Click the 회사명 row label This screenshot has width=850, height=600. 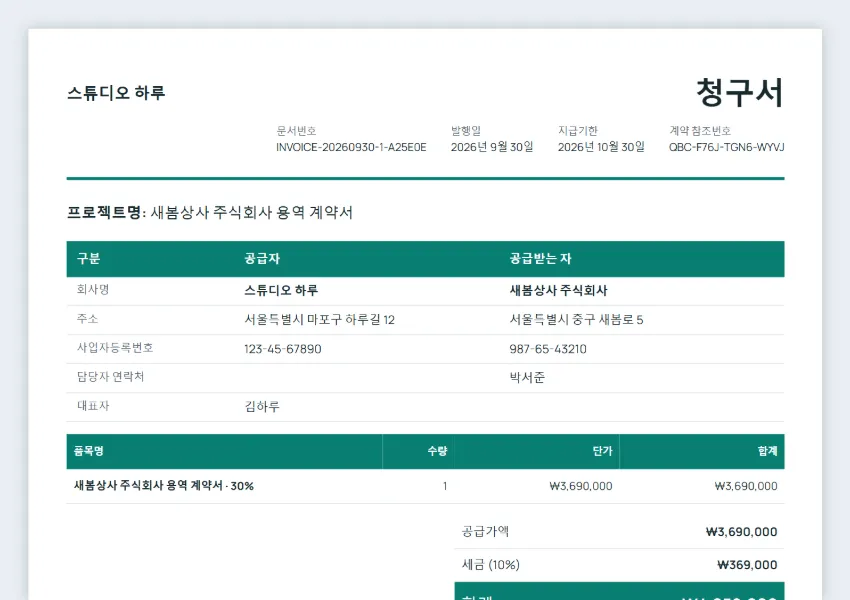click(93, 289)
